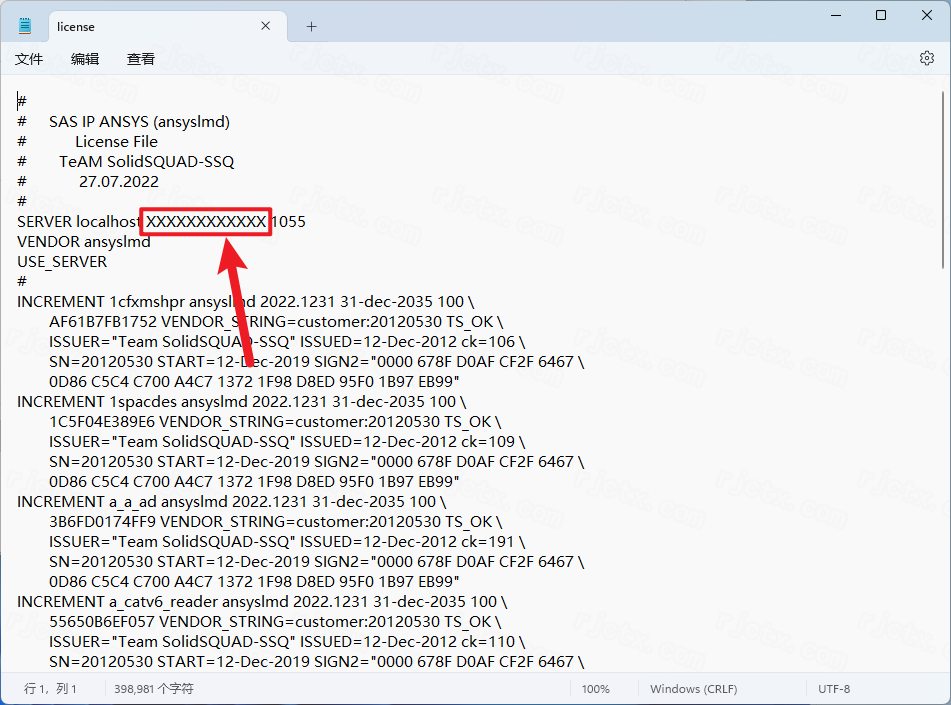Screen dimensions: 951x705
Task: Click the 'VENDOR ansyslmd' line
Action: [x=84, y=241]
